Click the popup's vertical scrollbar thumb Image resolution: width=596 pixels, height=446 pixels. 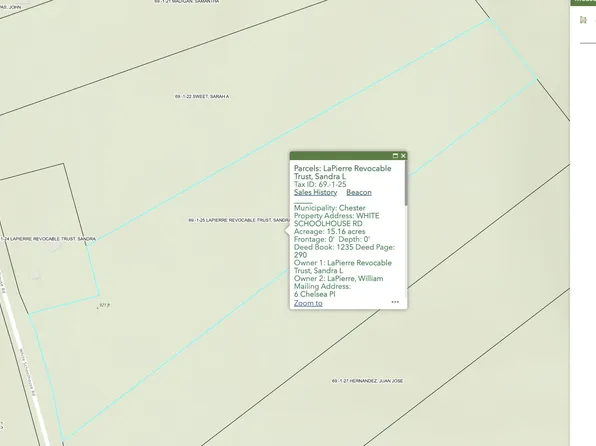pos(406,183)
